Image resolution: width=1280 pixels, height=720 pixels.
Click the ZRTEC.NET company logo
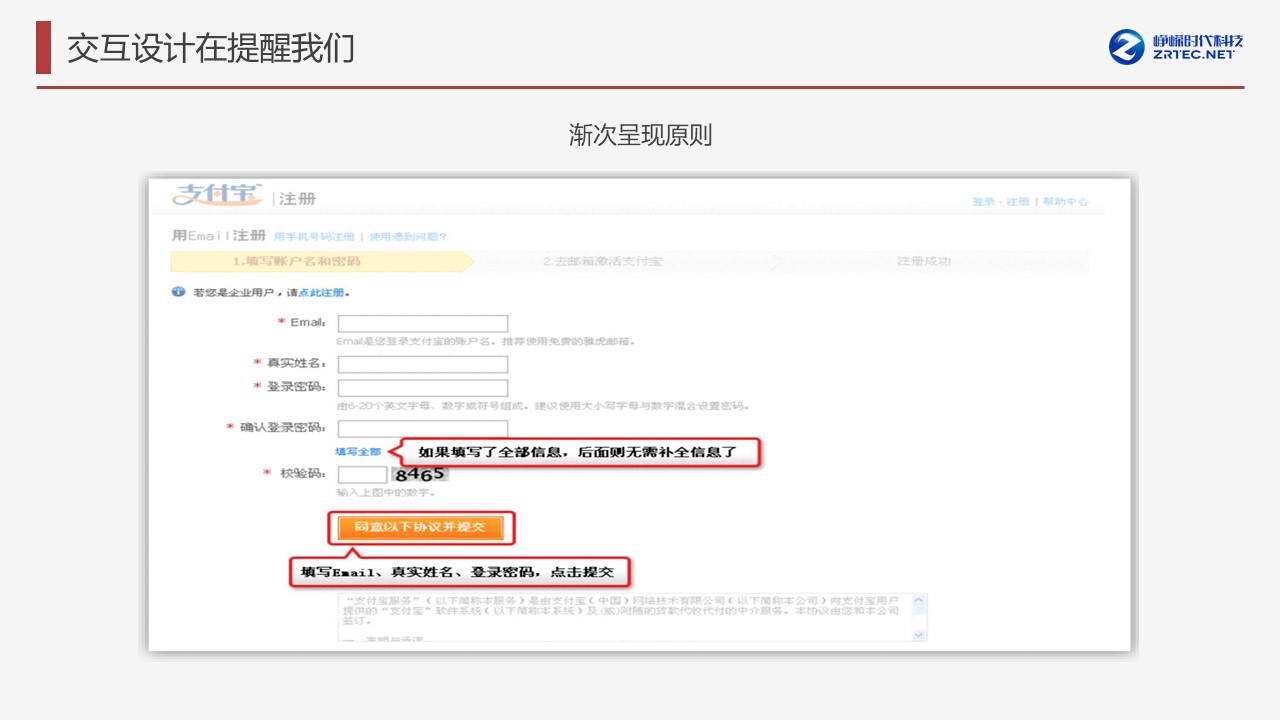(1176, 46)
